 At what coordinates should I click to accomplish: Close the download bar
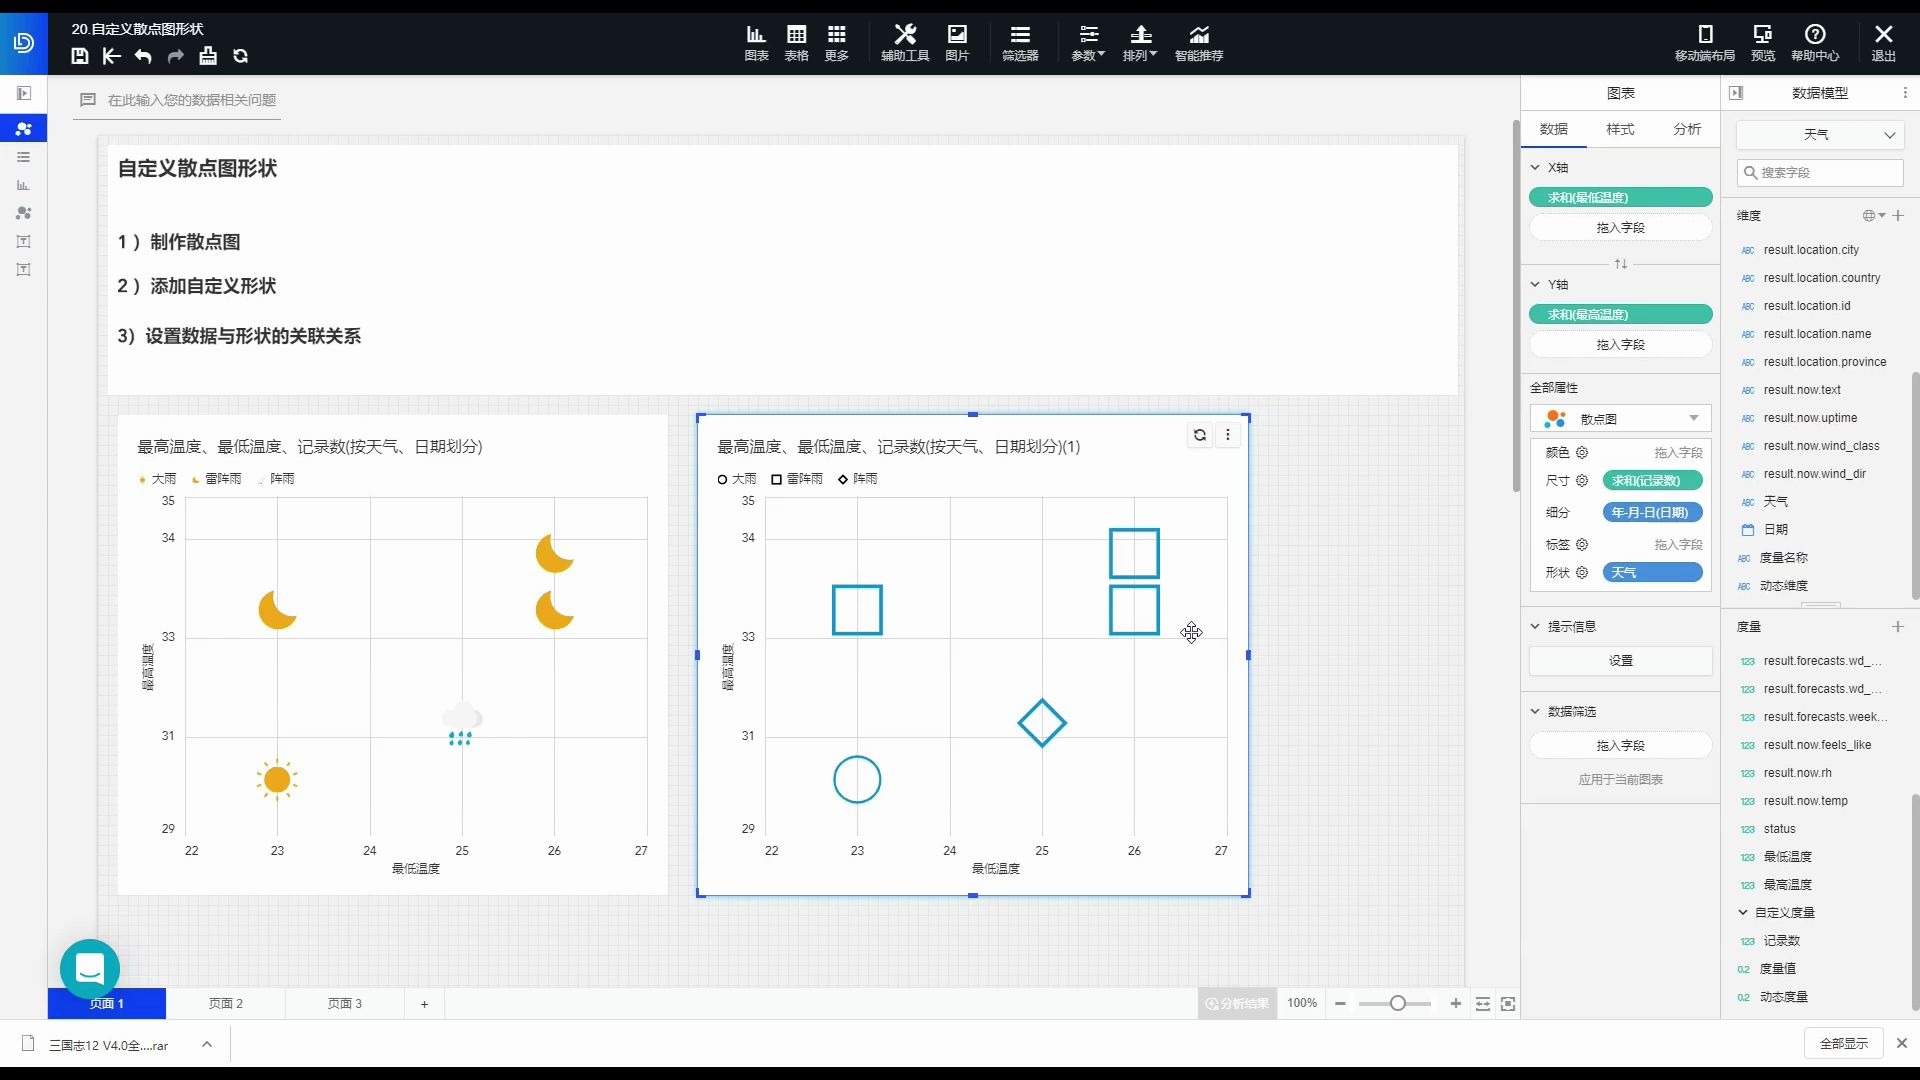1902,1043
